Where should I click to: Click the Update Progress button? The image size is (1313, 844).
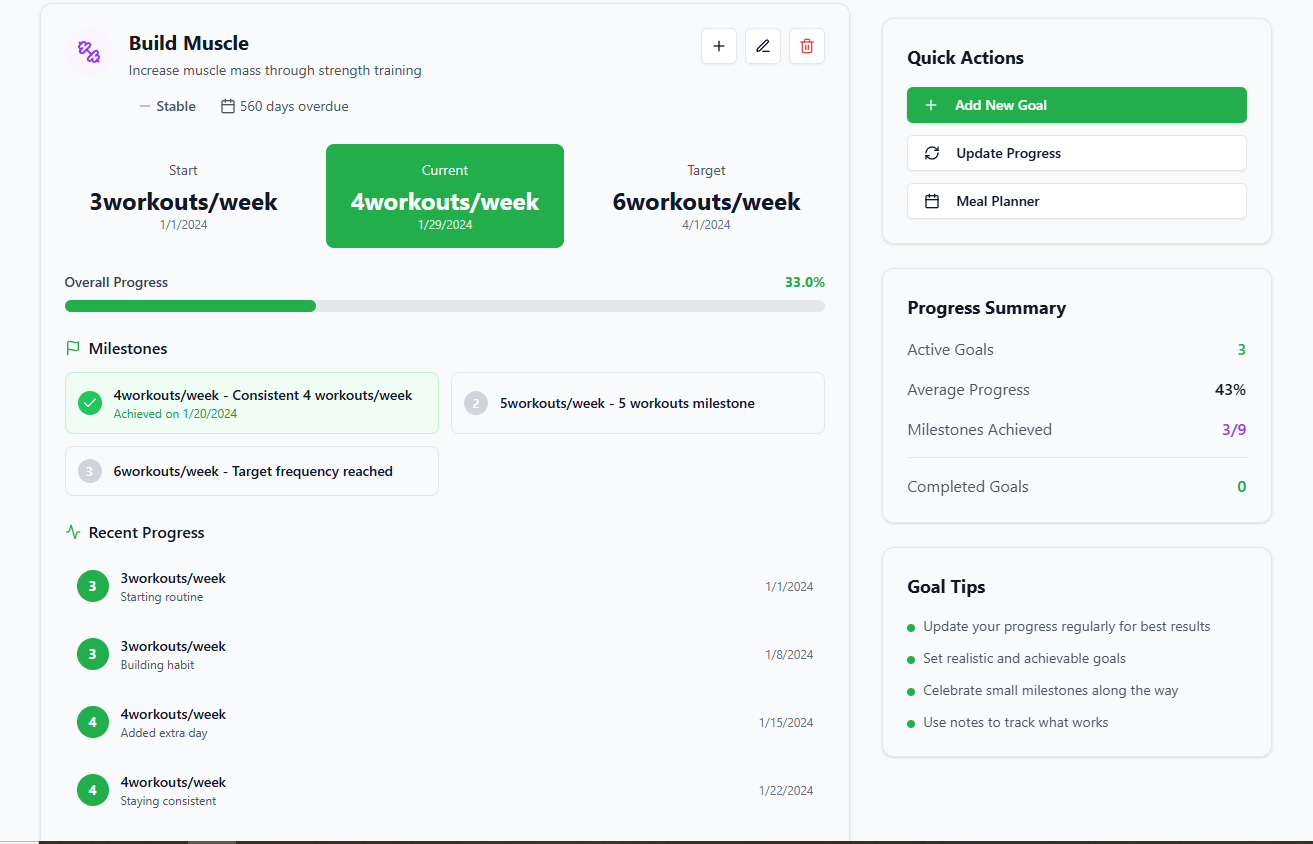click(1076, 153)
